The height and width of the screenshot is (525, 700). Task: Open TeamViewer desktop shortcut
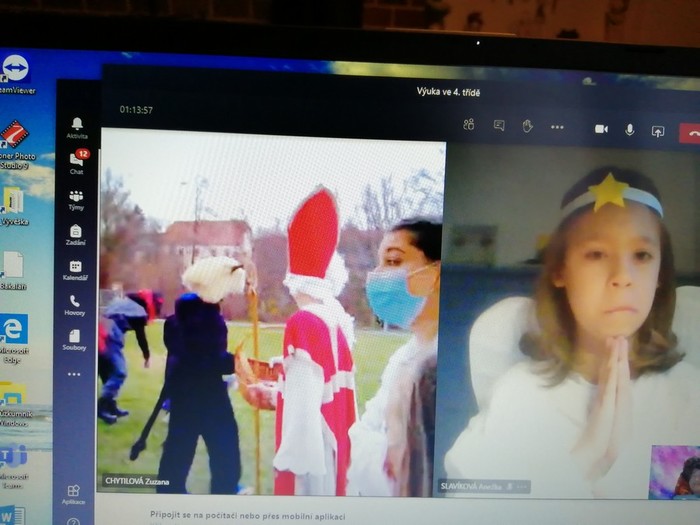(x=15, y=70)
